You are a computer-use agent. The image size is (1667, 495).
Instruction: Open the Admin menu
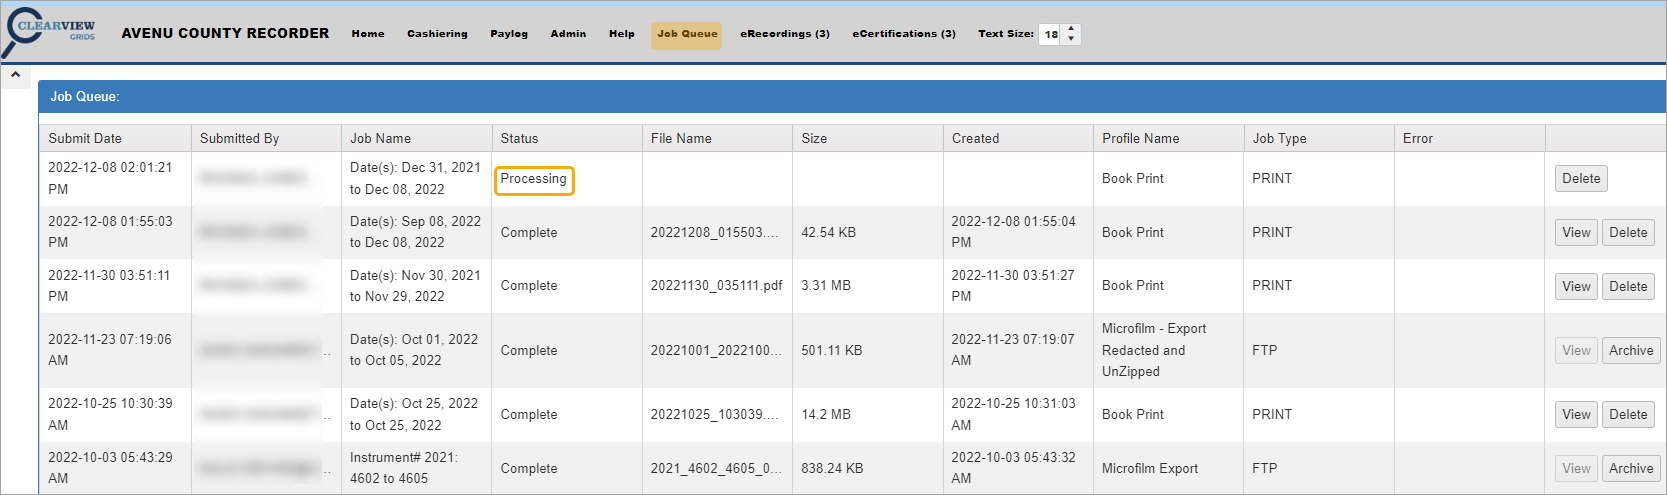tap(568, 34)
